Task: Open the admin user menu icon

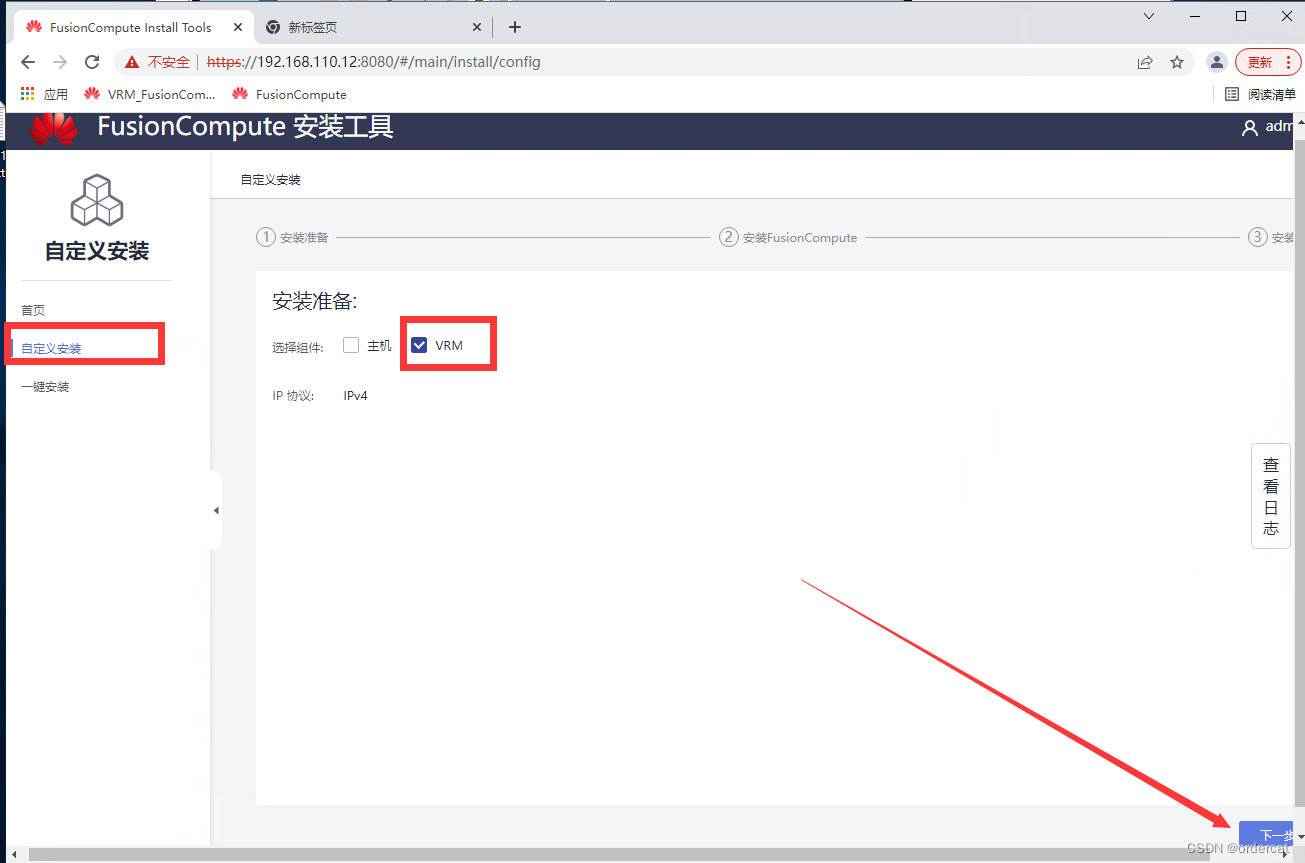Action: (1249, 128)
